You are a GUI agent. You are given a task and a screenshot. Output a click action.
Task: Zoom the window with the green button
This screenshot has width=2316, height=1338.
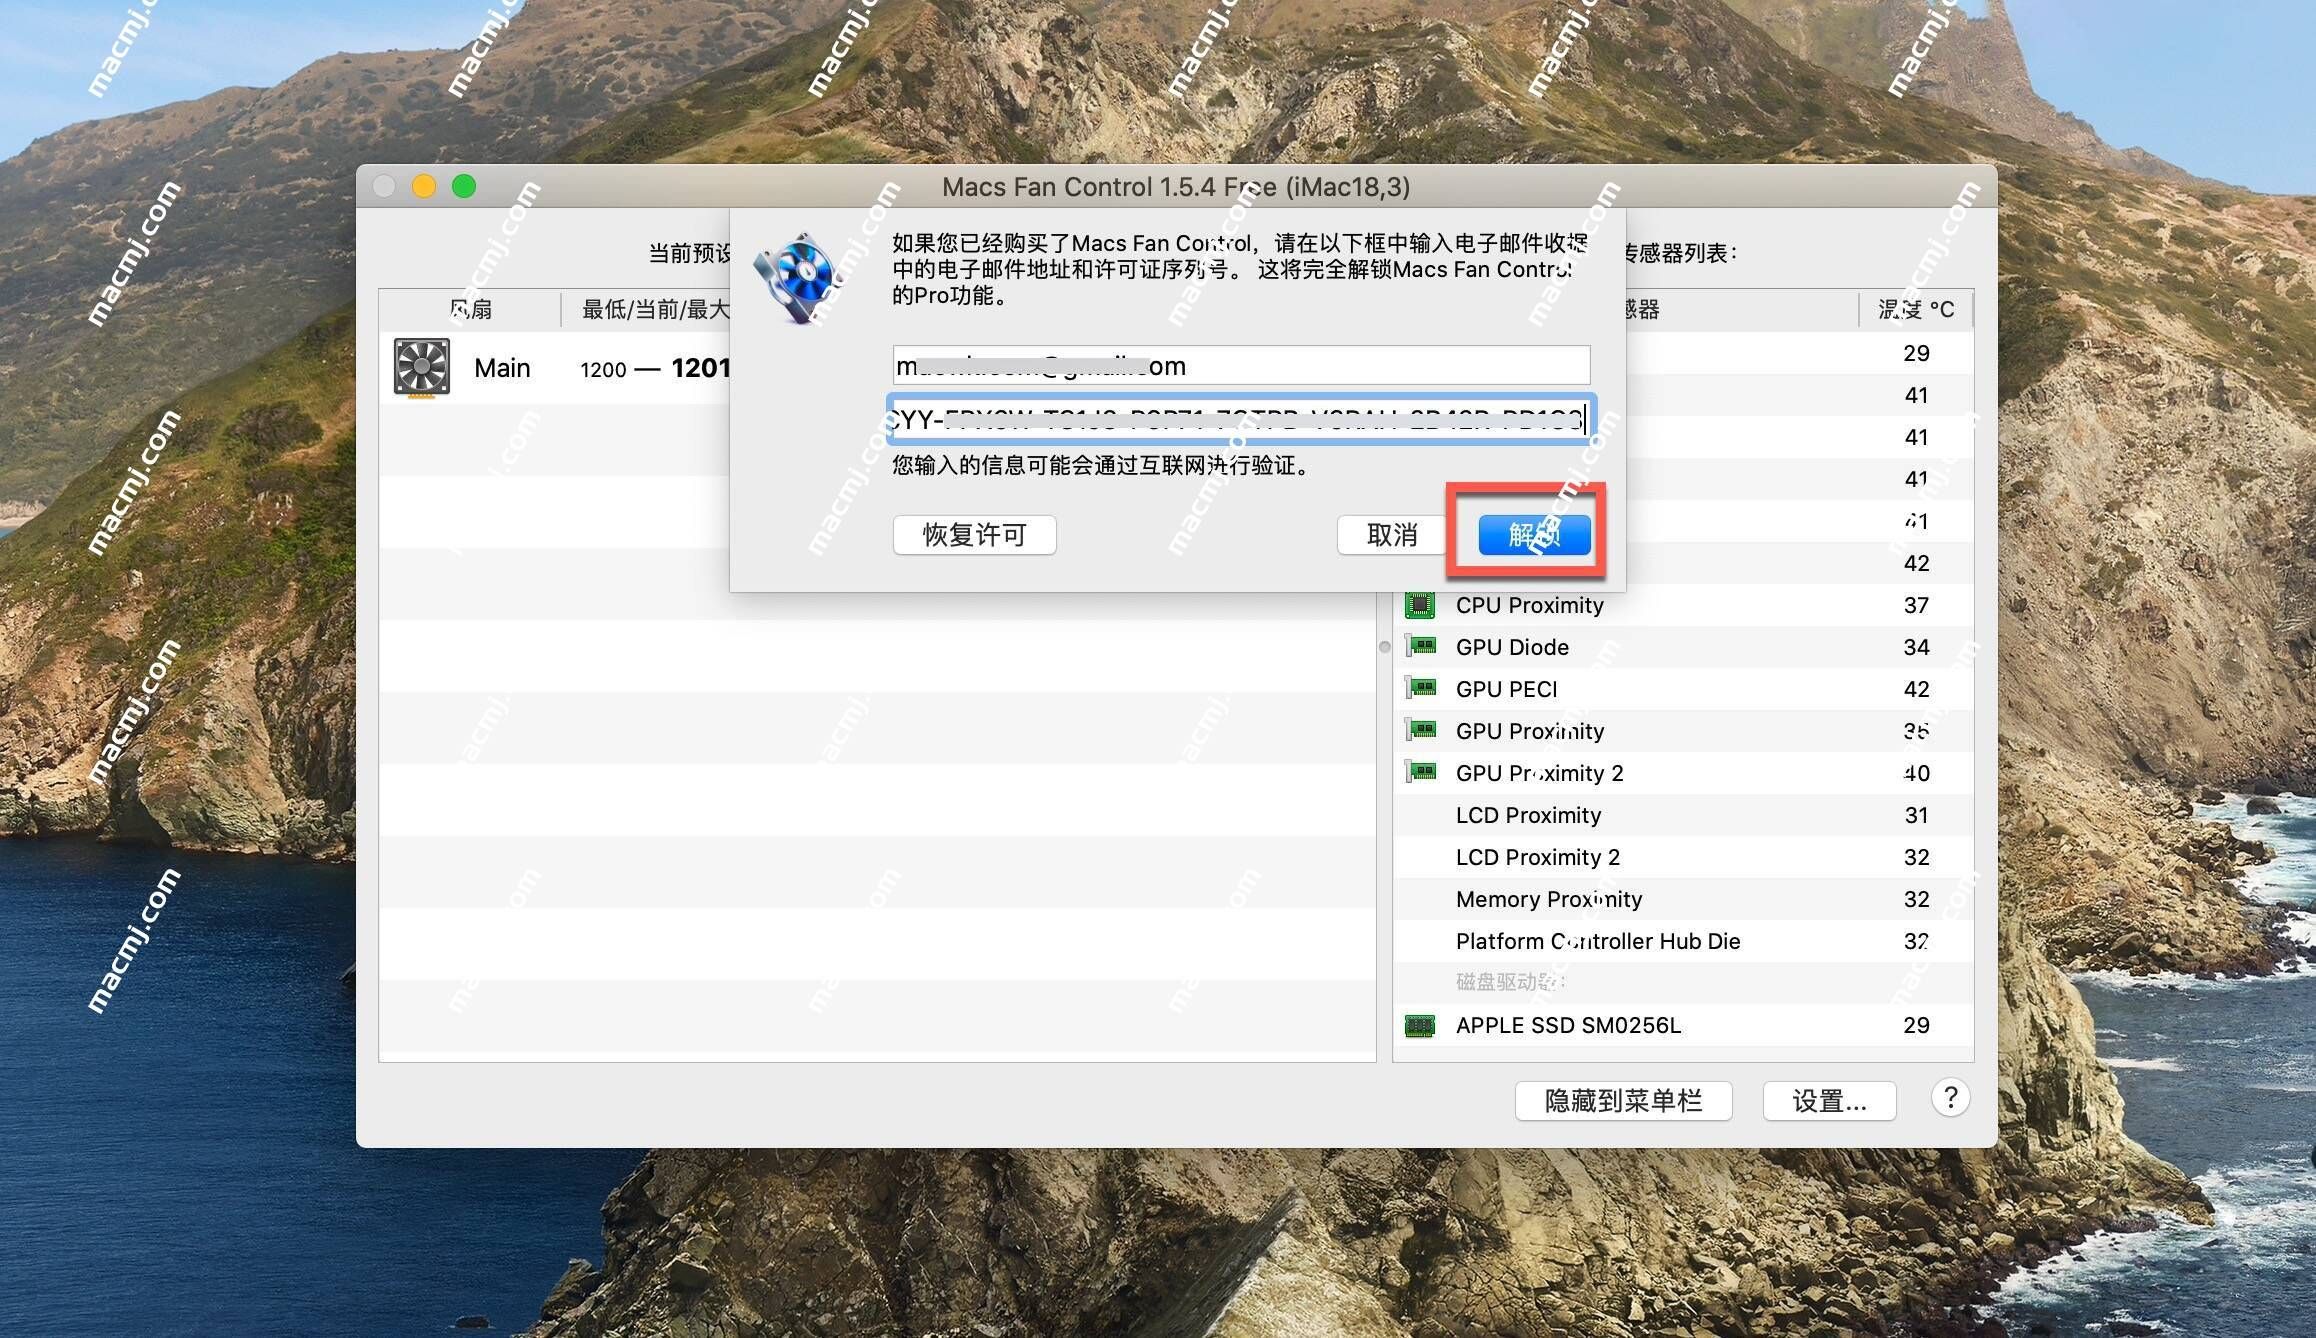[464, 186]
